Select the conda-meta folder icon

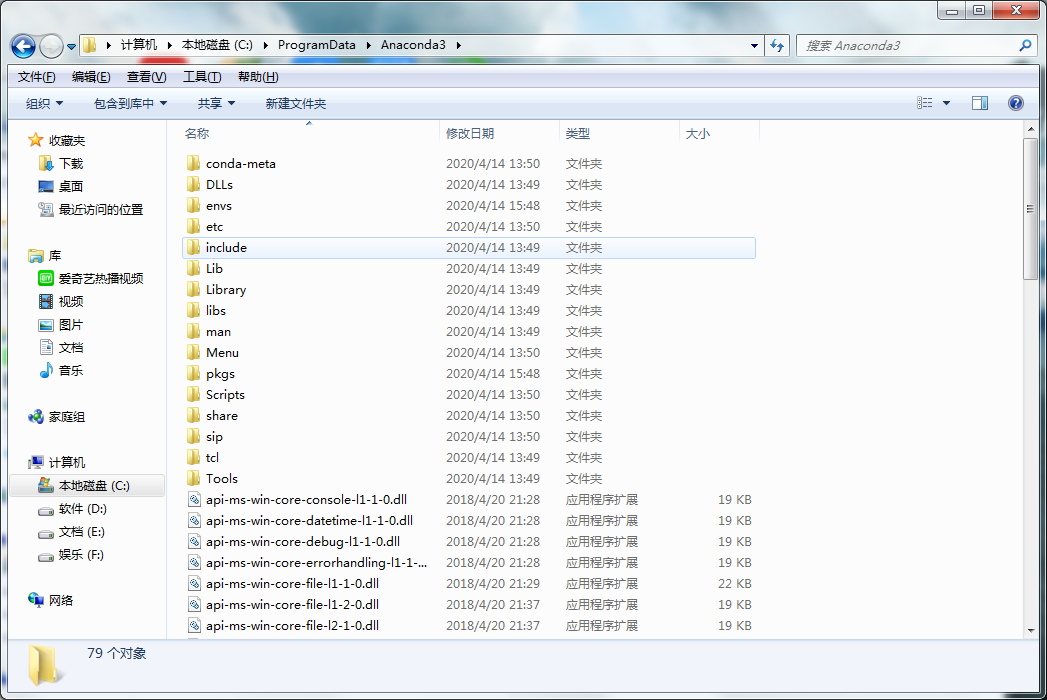(x=194, y=164)
